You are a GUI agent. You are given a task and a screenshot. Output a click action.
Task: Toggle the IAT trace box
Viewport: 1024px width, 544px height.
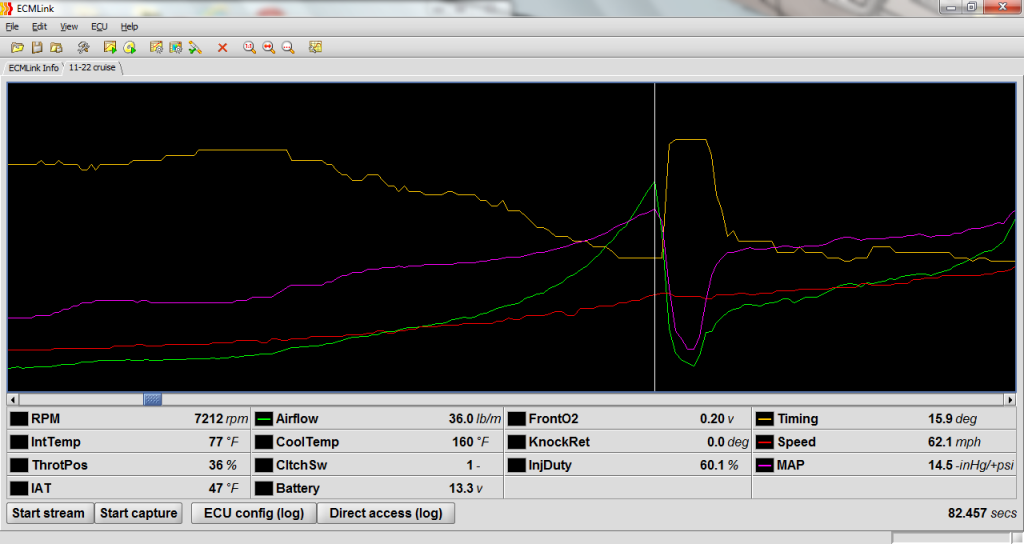(19, 488)
